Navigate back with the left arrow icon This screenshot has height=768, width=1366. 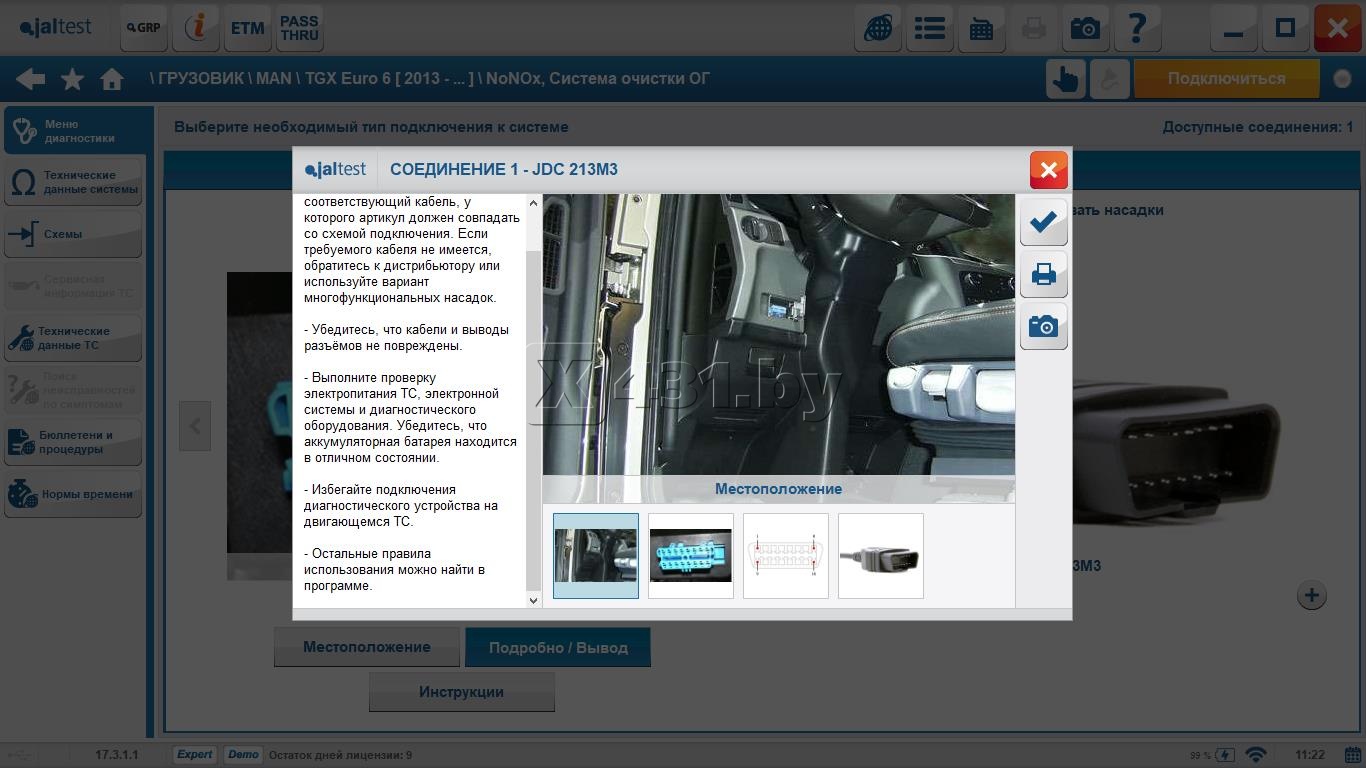[x=30, y=79]
